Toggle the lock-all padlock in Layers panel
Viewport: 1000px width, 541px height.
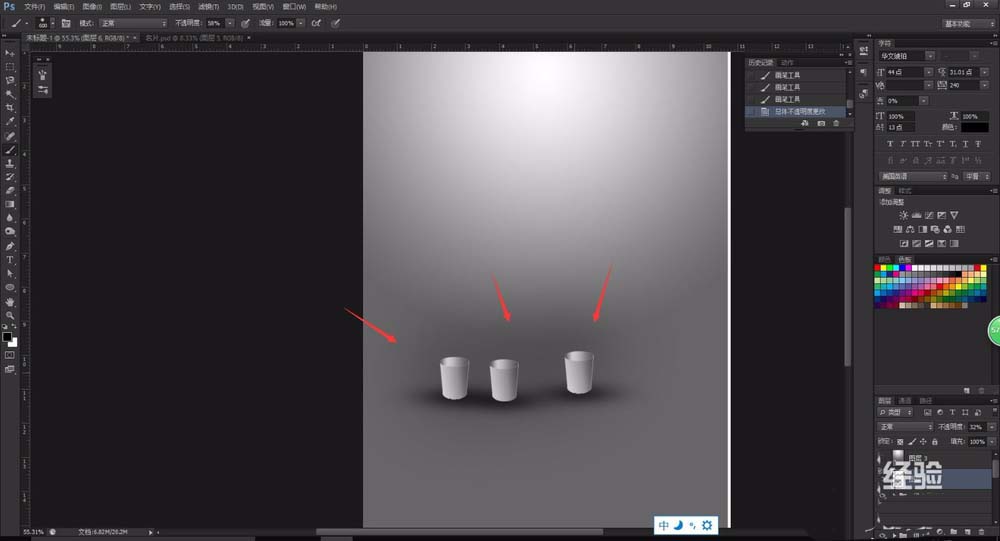935,441
